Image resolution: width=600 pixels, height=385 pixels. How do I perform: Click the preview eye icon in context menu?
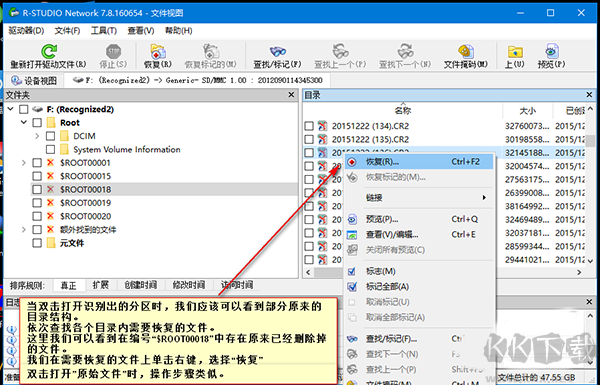pos(352,219)
